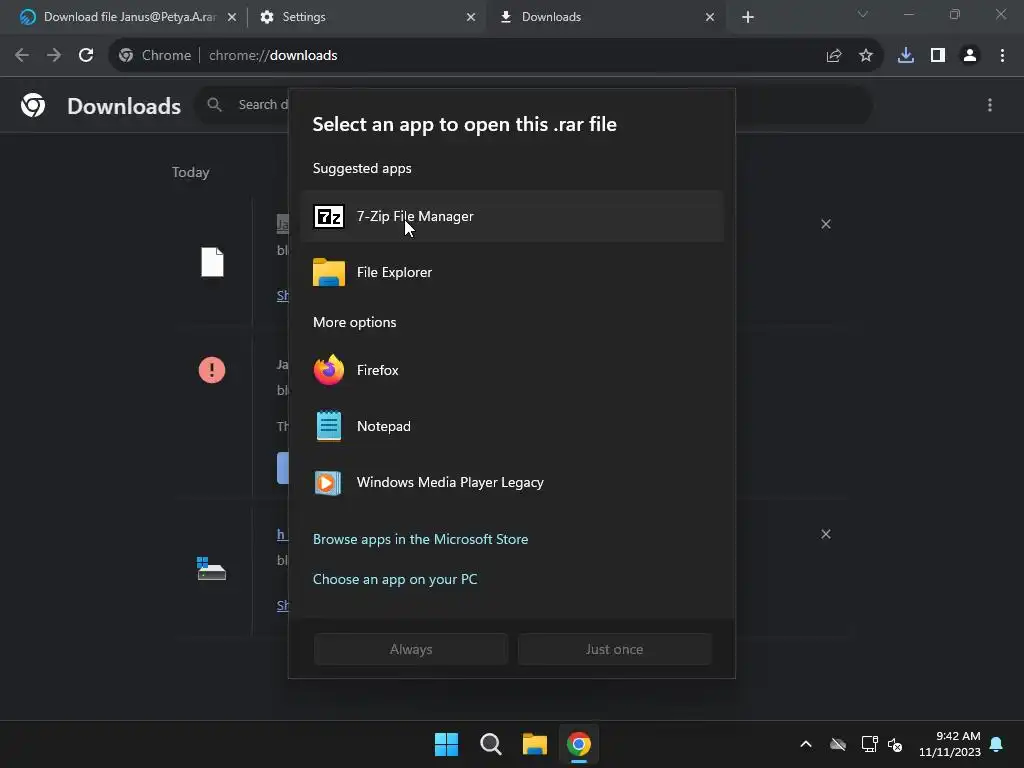Open the network status tray icon
This screenshot has width=1024, height=768.
pos(869,744)
